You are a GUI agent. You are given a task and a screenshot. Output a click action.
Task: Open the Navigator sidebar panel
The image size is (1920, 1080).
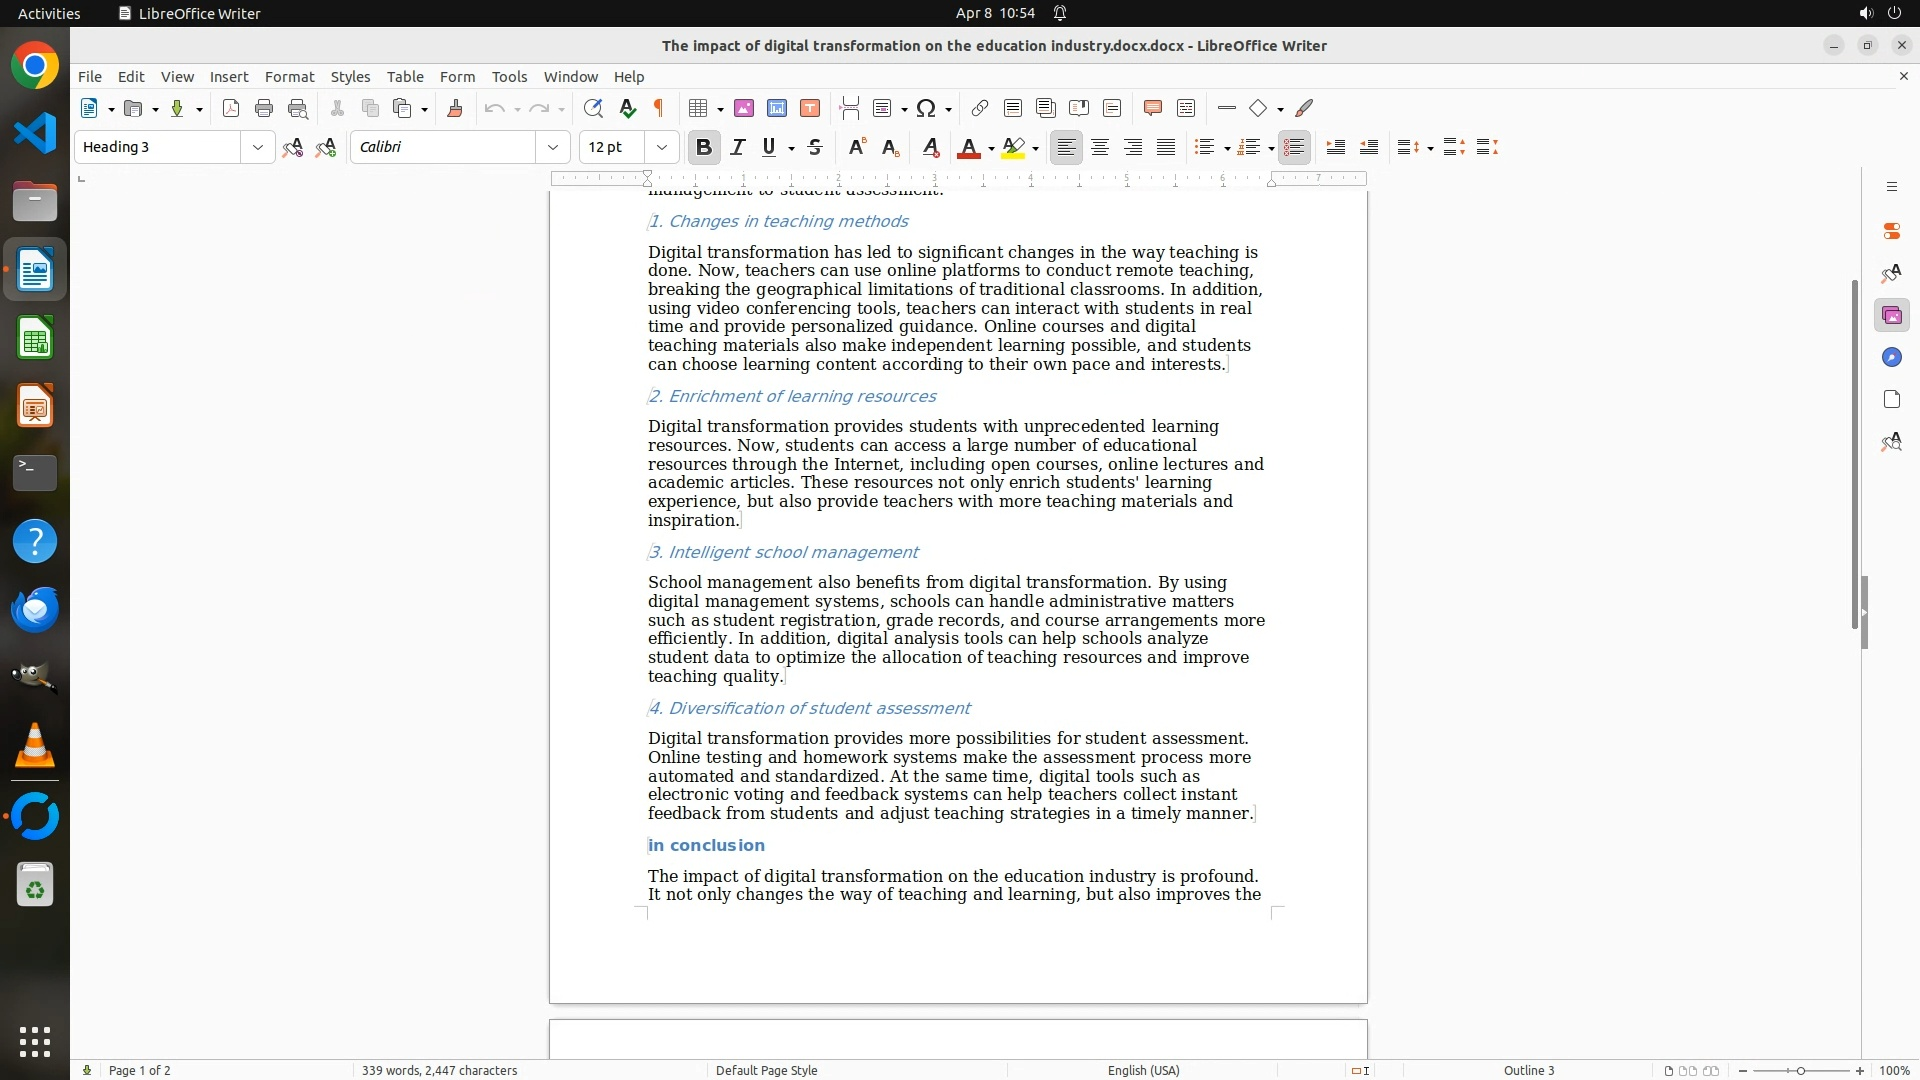[x=1891, y=358]
